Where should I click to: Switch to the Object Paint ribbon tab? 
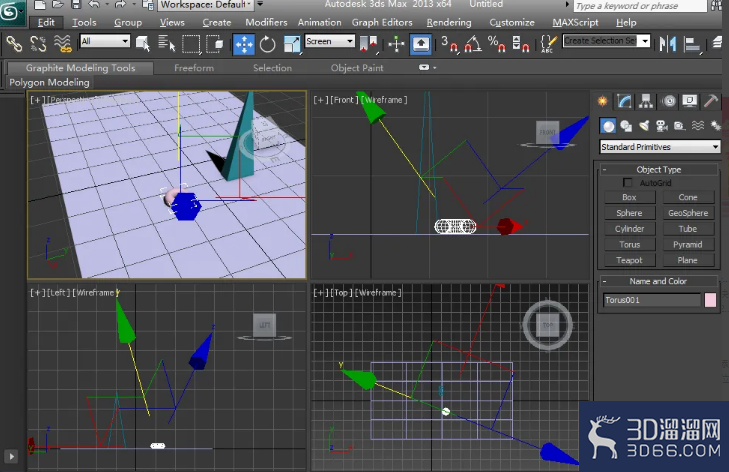pyautogui.click(x=357, y=68)
